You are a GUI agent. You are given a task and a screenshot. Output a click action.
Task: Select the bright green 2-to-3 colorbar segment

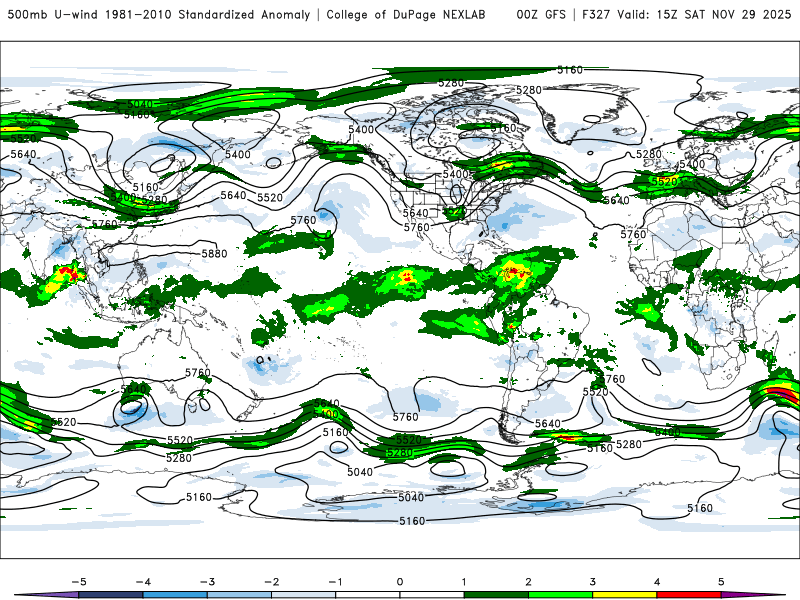coord(560,595)
